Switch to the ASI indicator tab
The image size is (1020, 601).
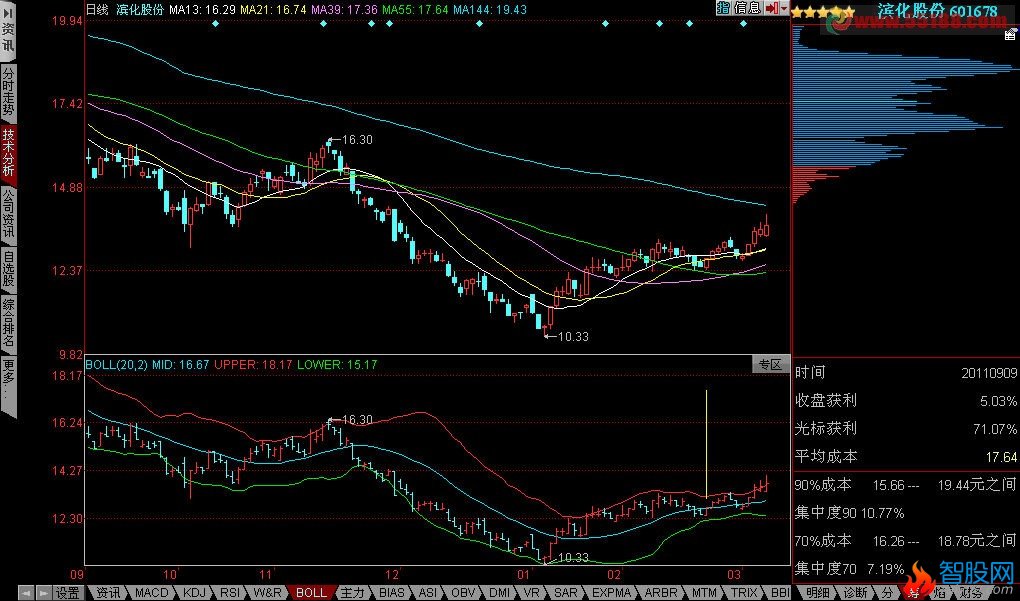[x=427, y=593]
